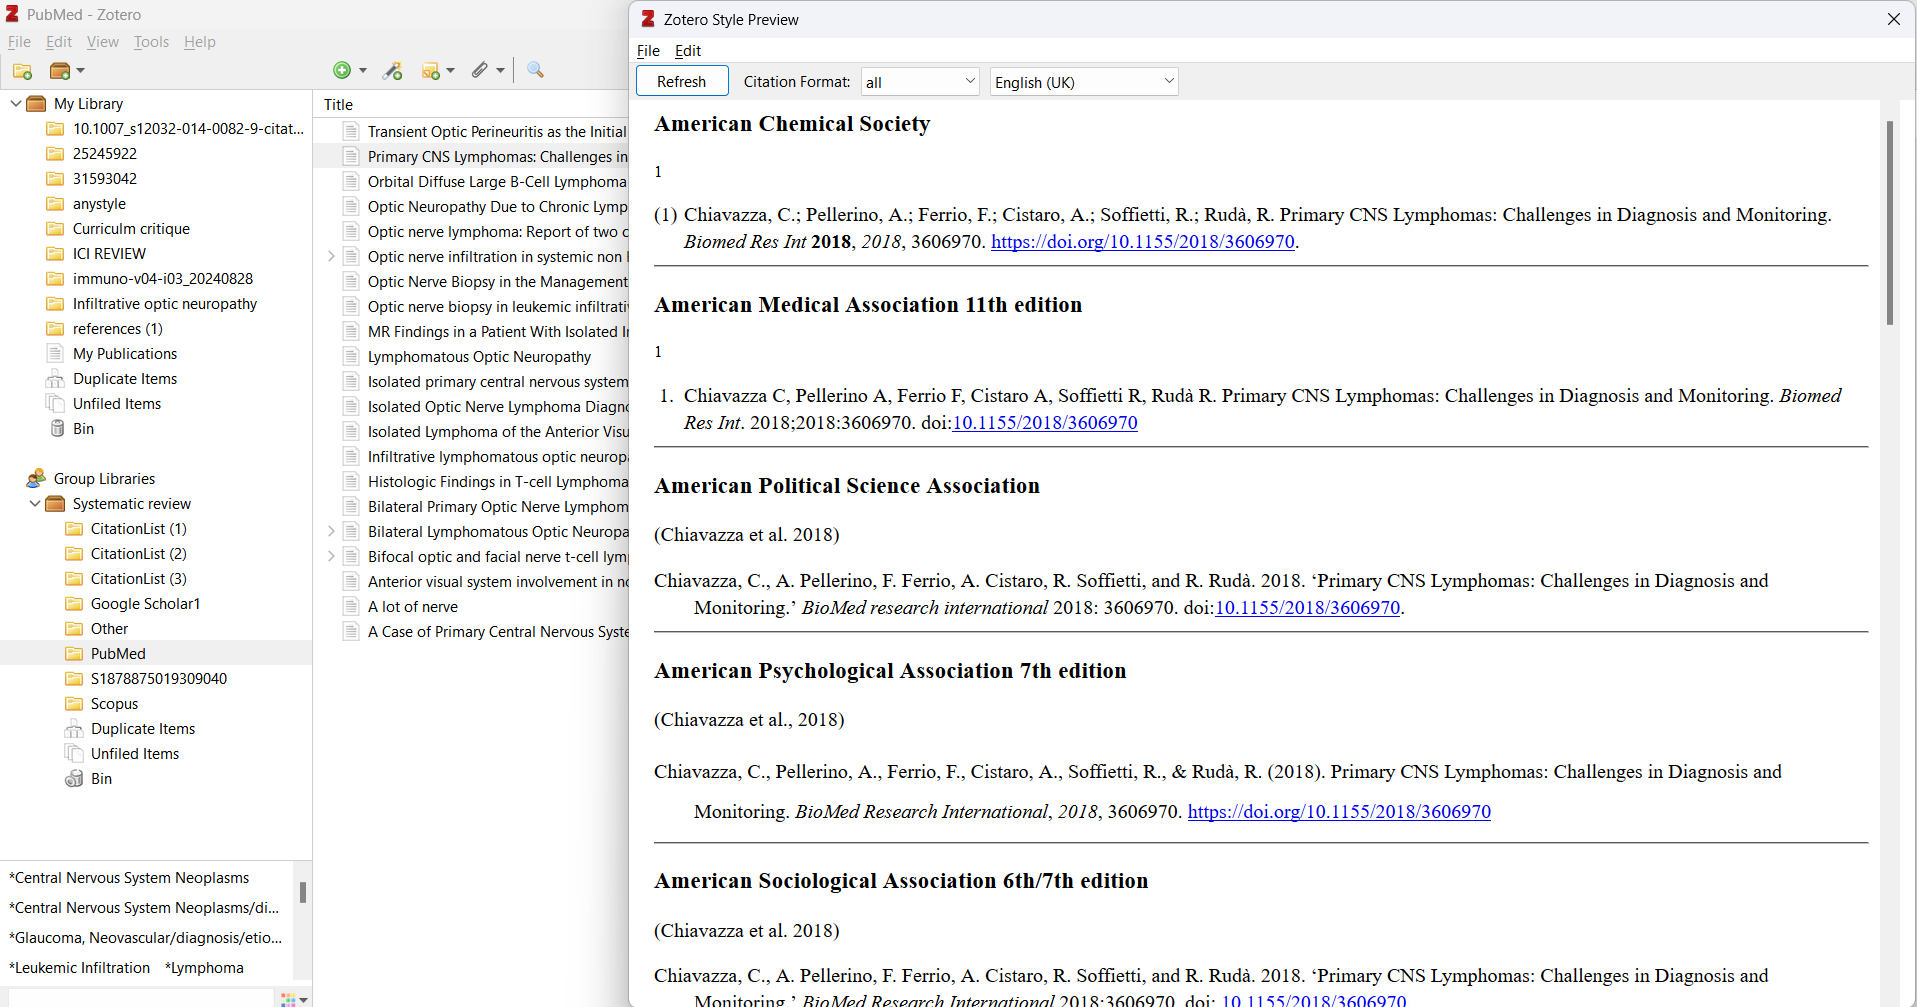Open the View menu in Zotero
Viewport: 1917px width, 1007px height.
click(103, 42)
